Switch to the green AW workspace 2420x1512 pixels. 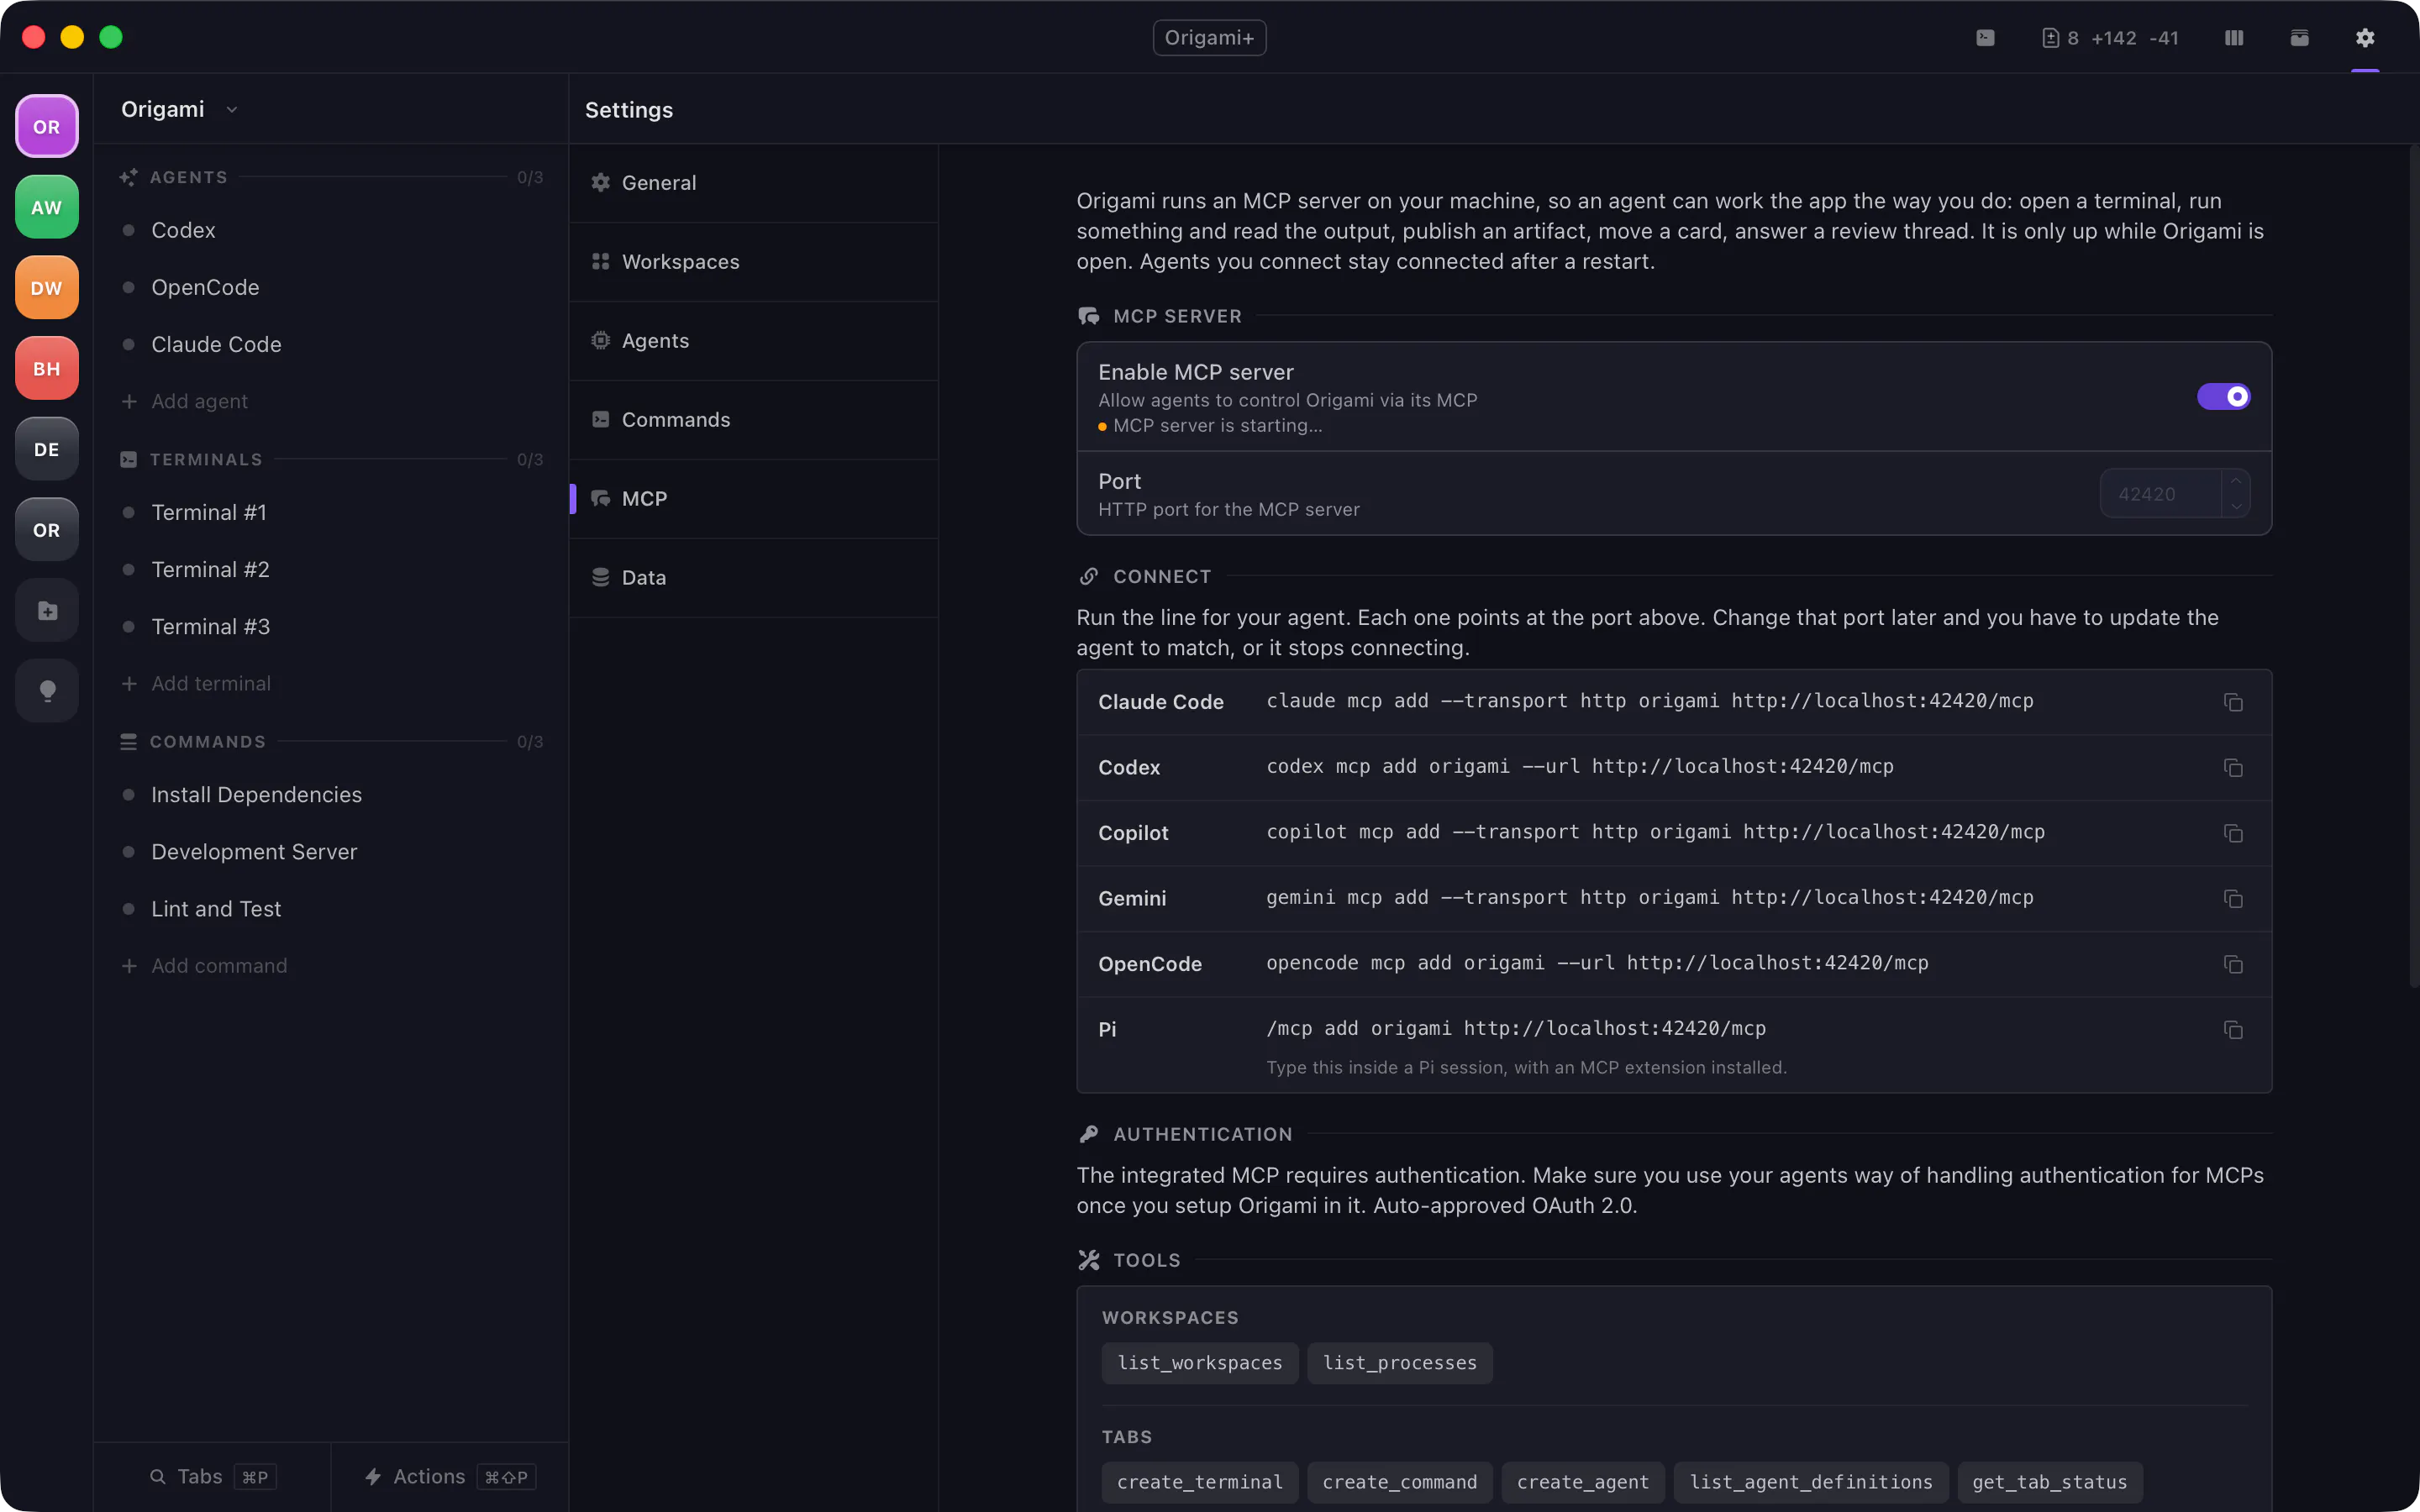pyautogui.click(x=47, y=207)
